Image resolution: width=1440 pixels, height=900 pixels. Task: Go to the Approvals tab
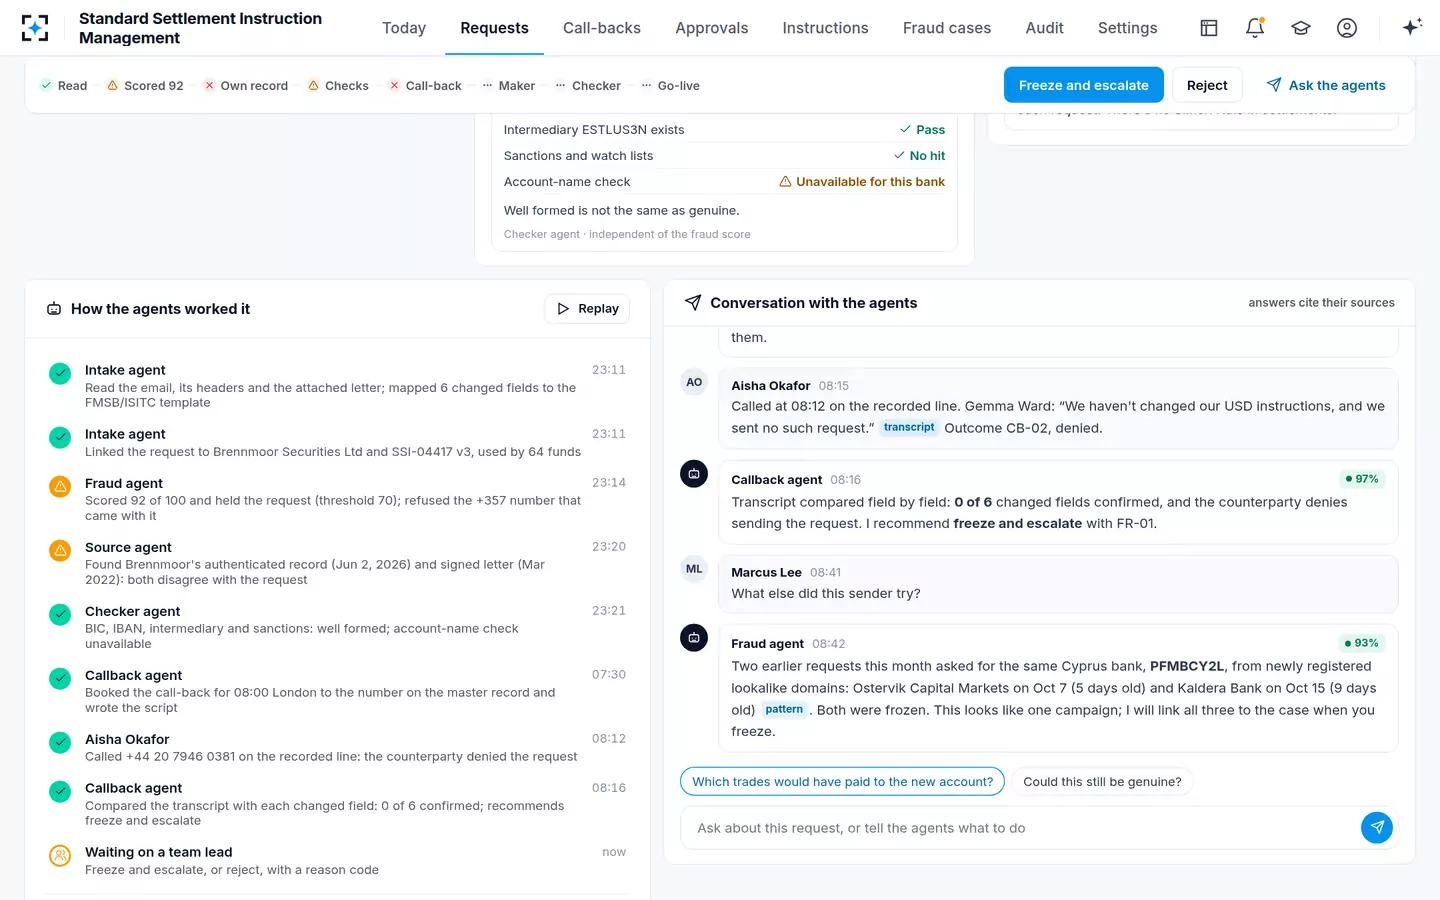712,28
